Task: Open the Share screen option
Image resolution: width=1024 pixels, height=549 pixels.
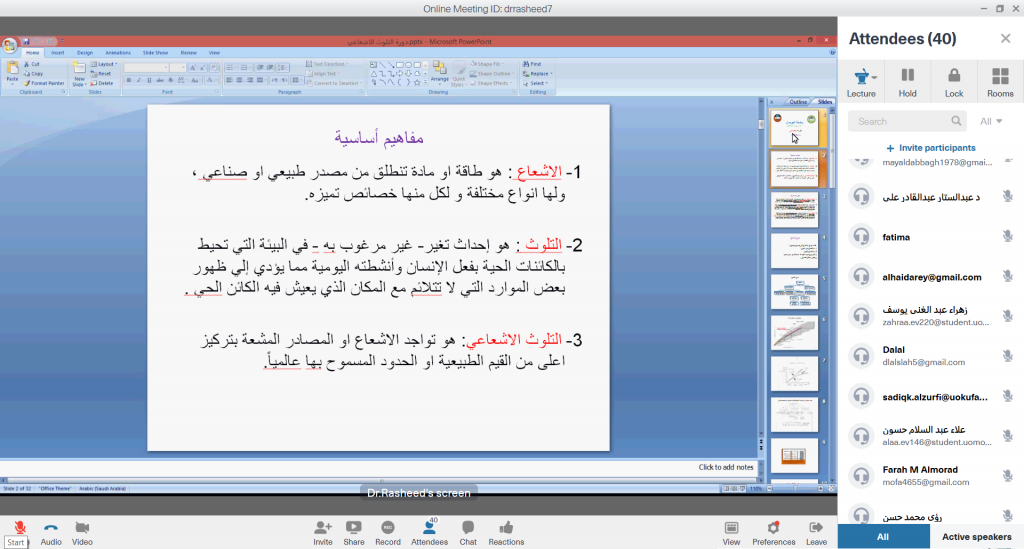Action: pos(353,527)
